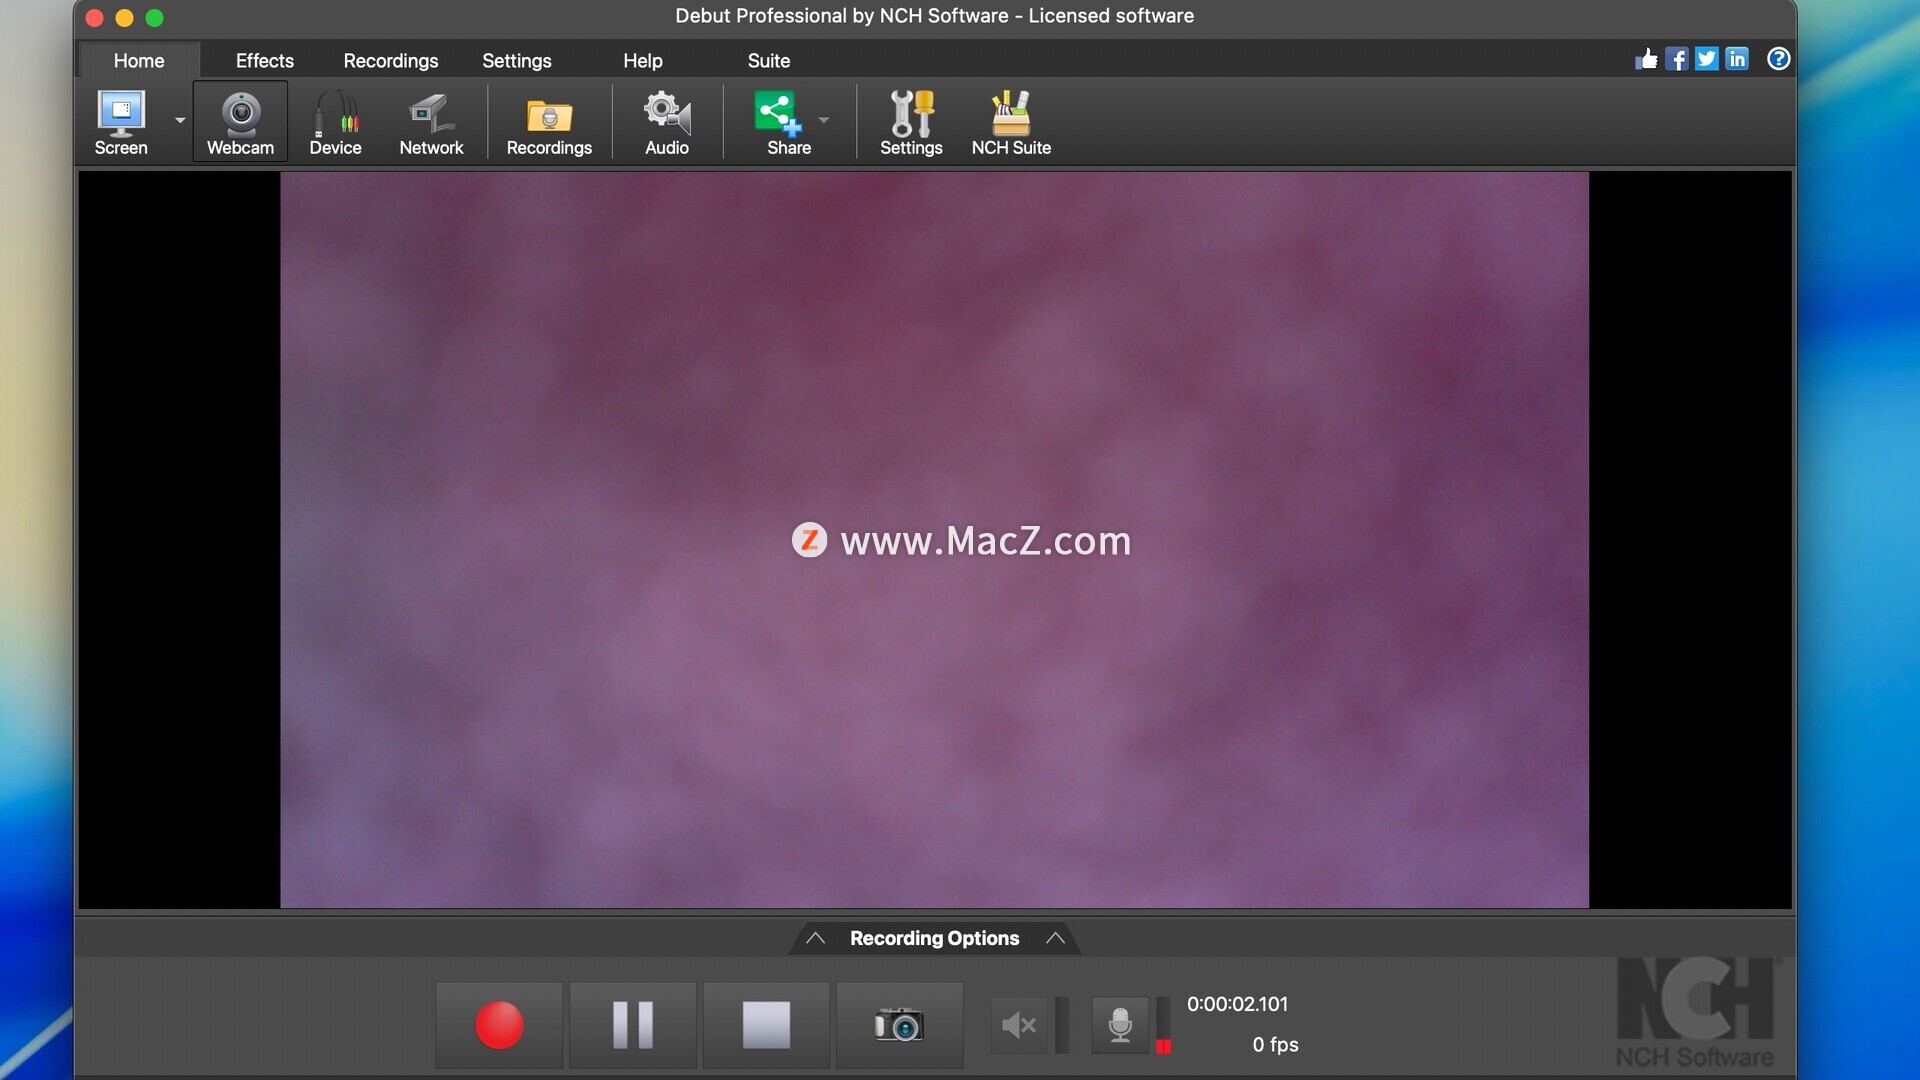
Task: Click the webcam preview video area
Action: pyautogui.click(x=934, y=540)
